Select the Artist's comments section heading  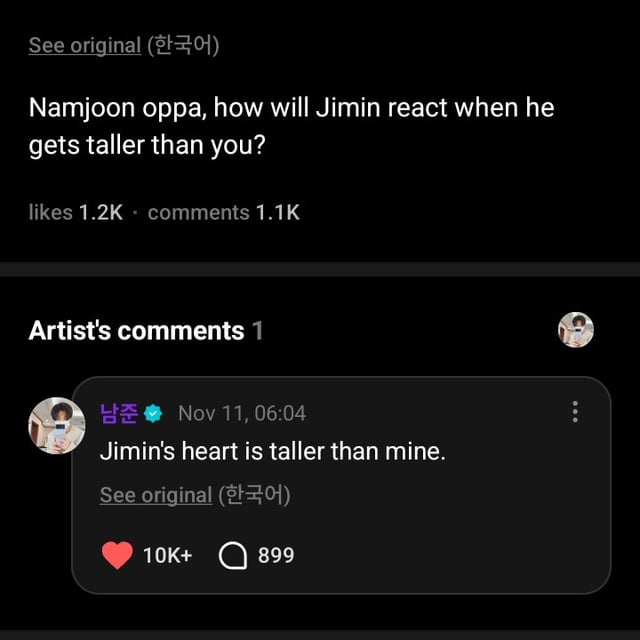tap(136, 331)
